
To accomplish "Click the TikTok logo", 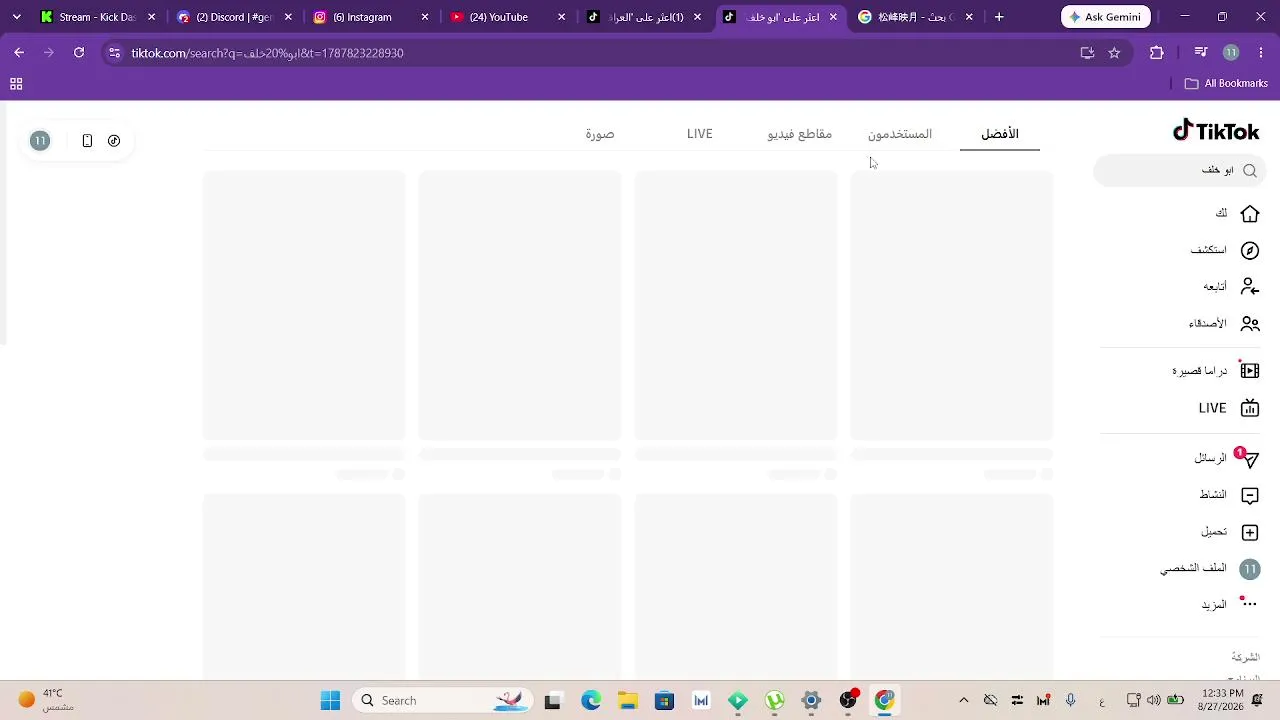I will point(1215,132).
